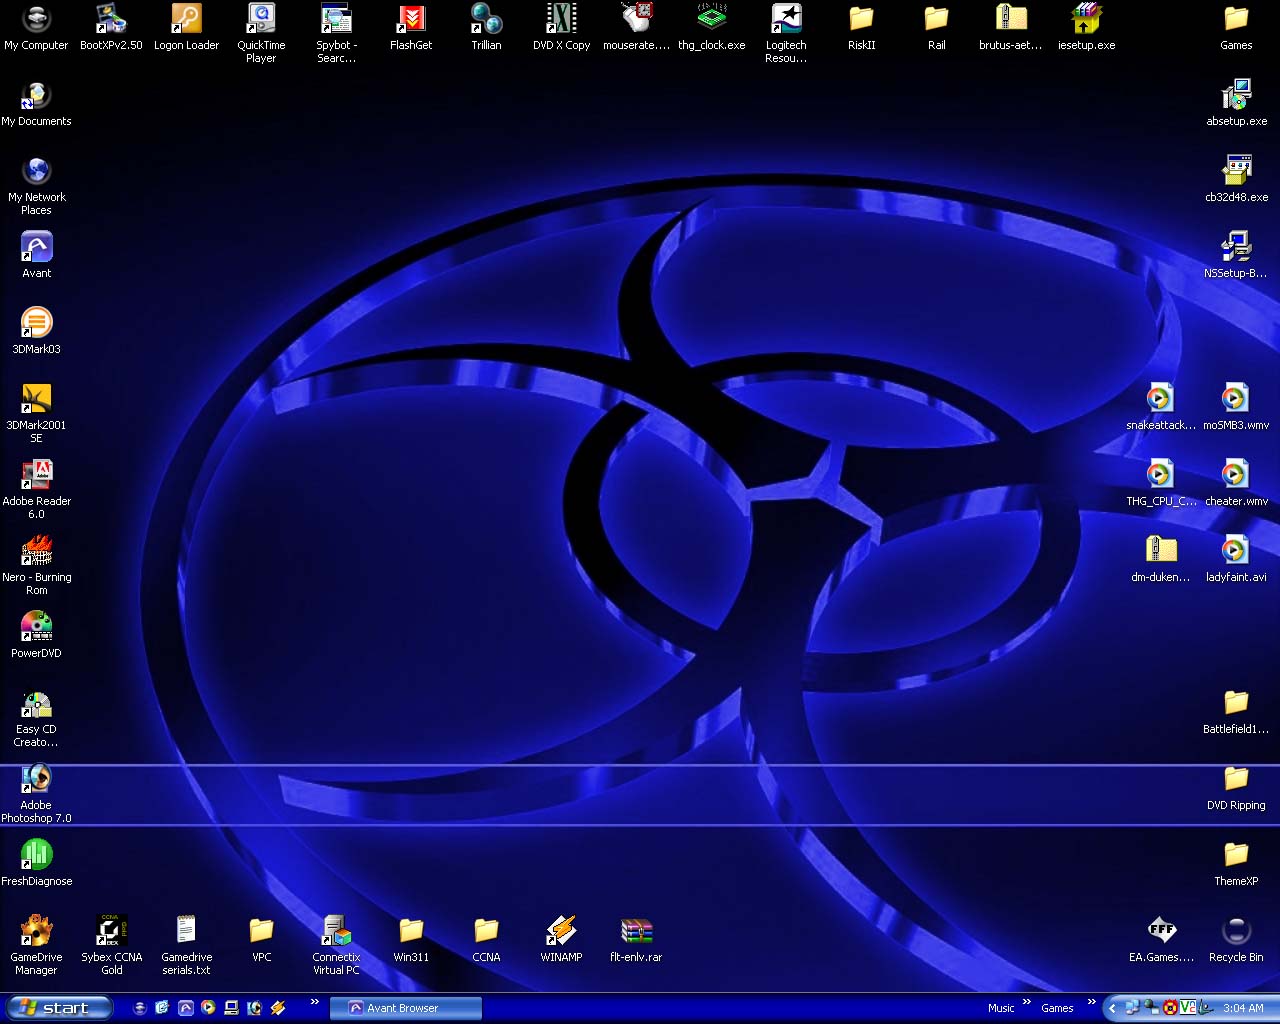Switch to the Avant Browser taskbar button
This screenshot has height=1024, width=1280.
pos(405,1008)
